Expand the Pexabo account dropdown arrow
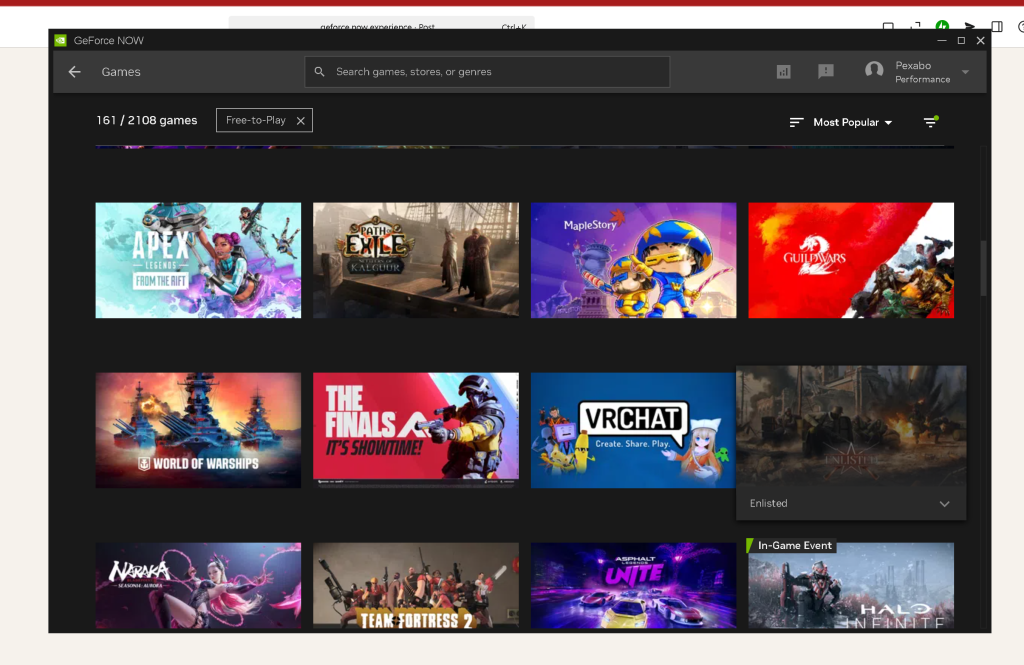This screenshot has height=665, width=1024. (x=965, y=72)
